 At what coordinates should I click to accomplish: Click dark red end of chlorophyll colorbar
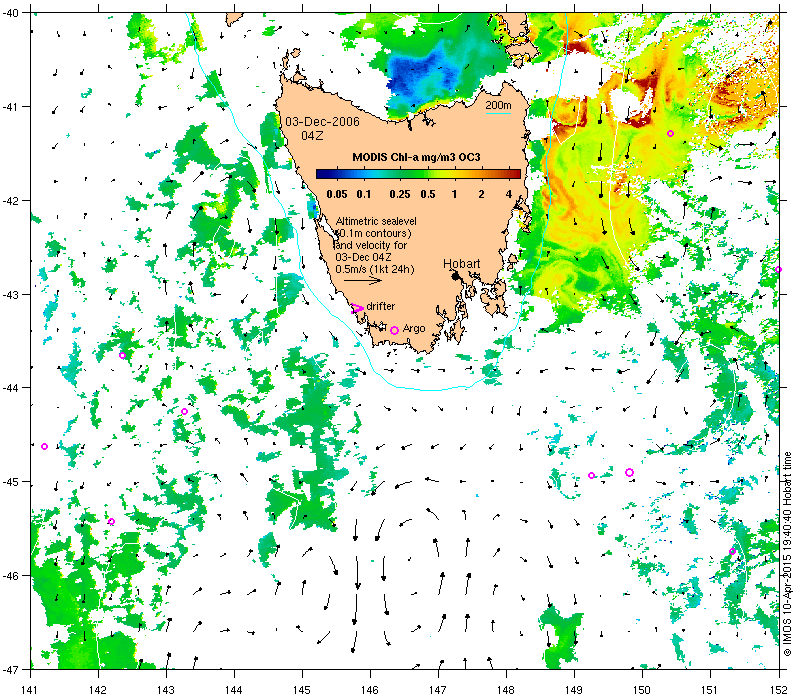[514, 174]
